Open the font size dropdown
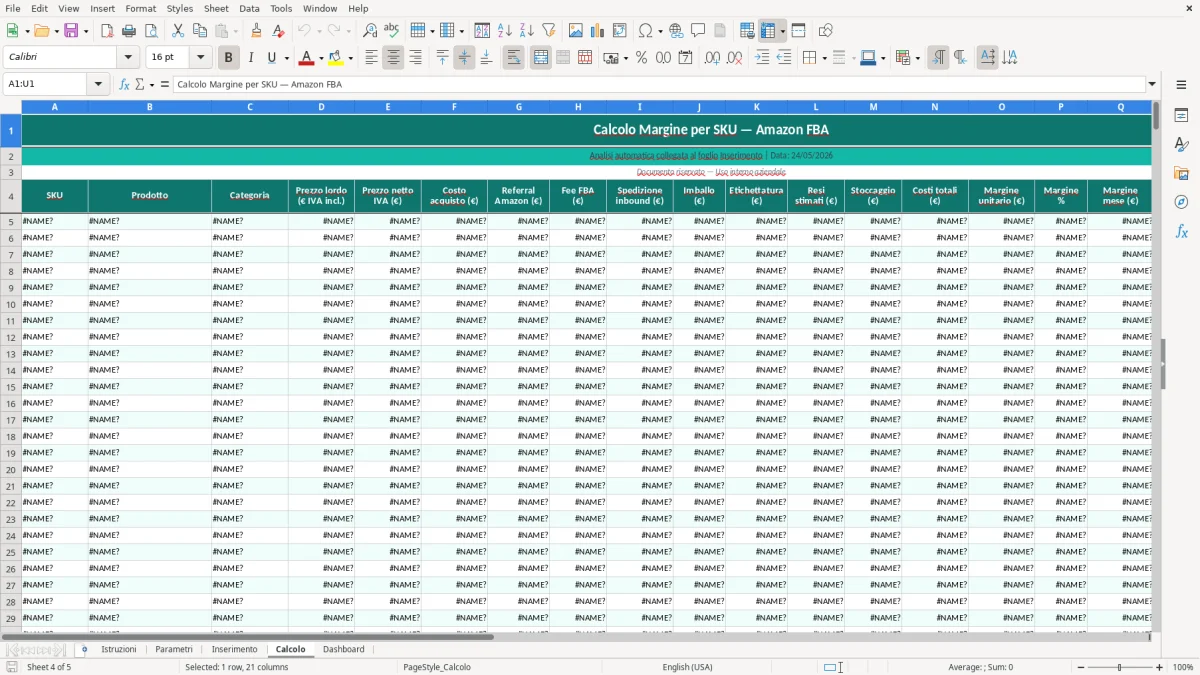The width and height of the screenshot is (1200, 675). click(x=200, y=58)
